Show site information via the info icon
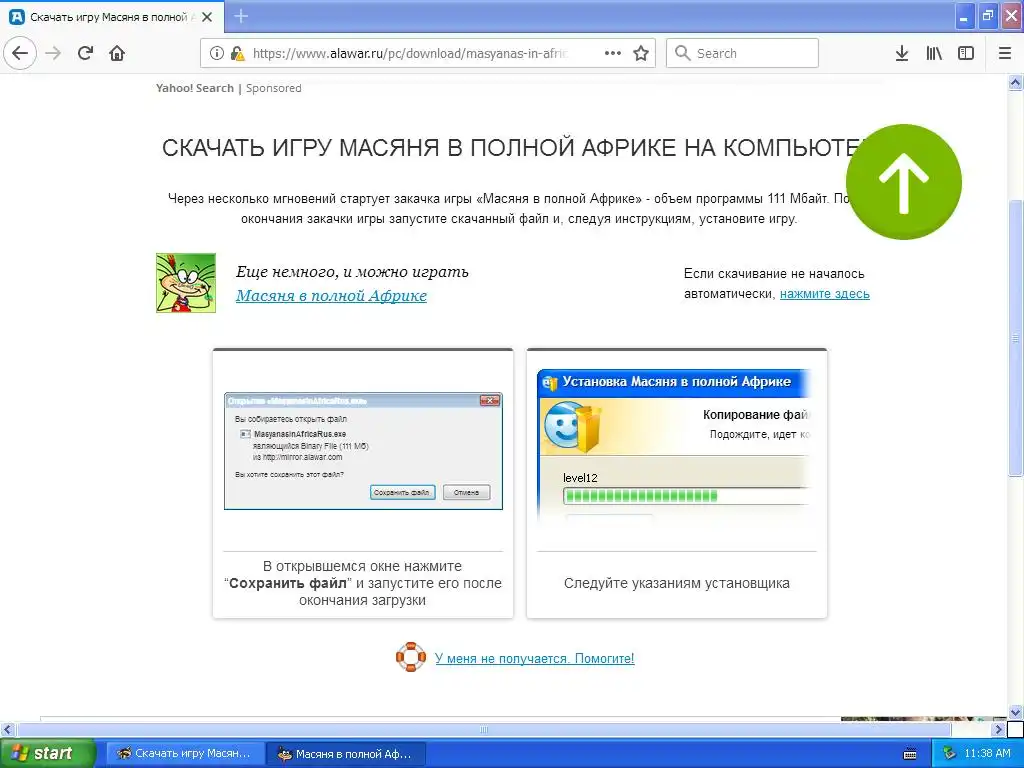This screenshot has height=768, width=1024. pyautogui.click(x=217, y=53)
